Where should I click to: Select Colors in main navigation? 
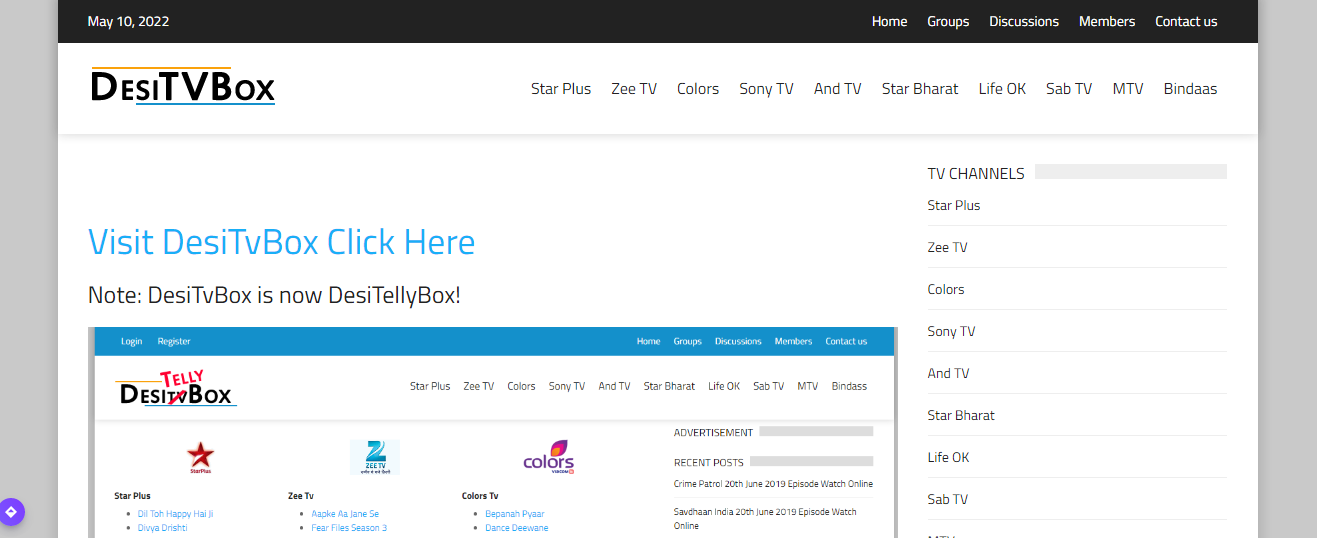pyautogui.click(x=698, y=88)
